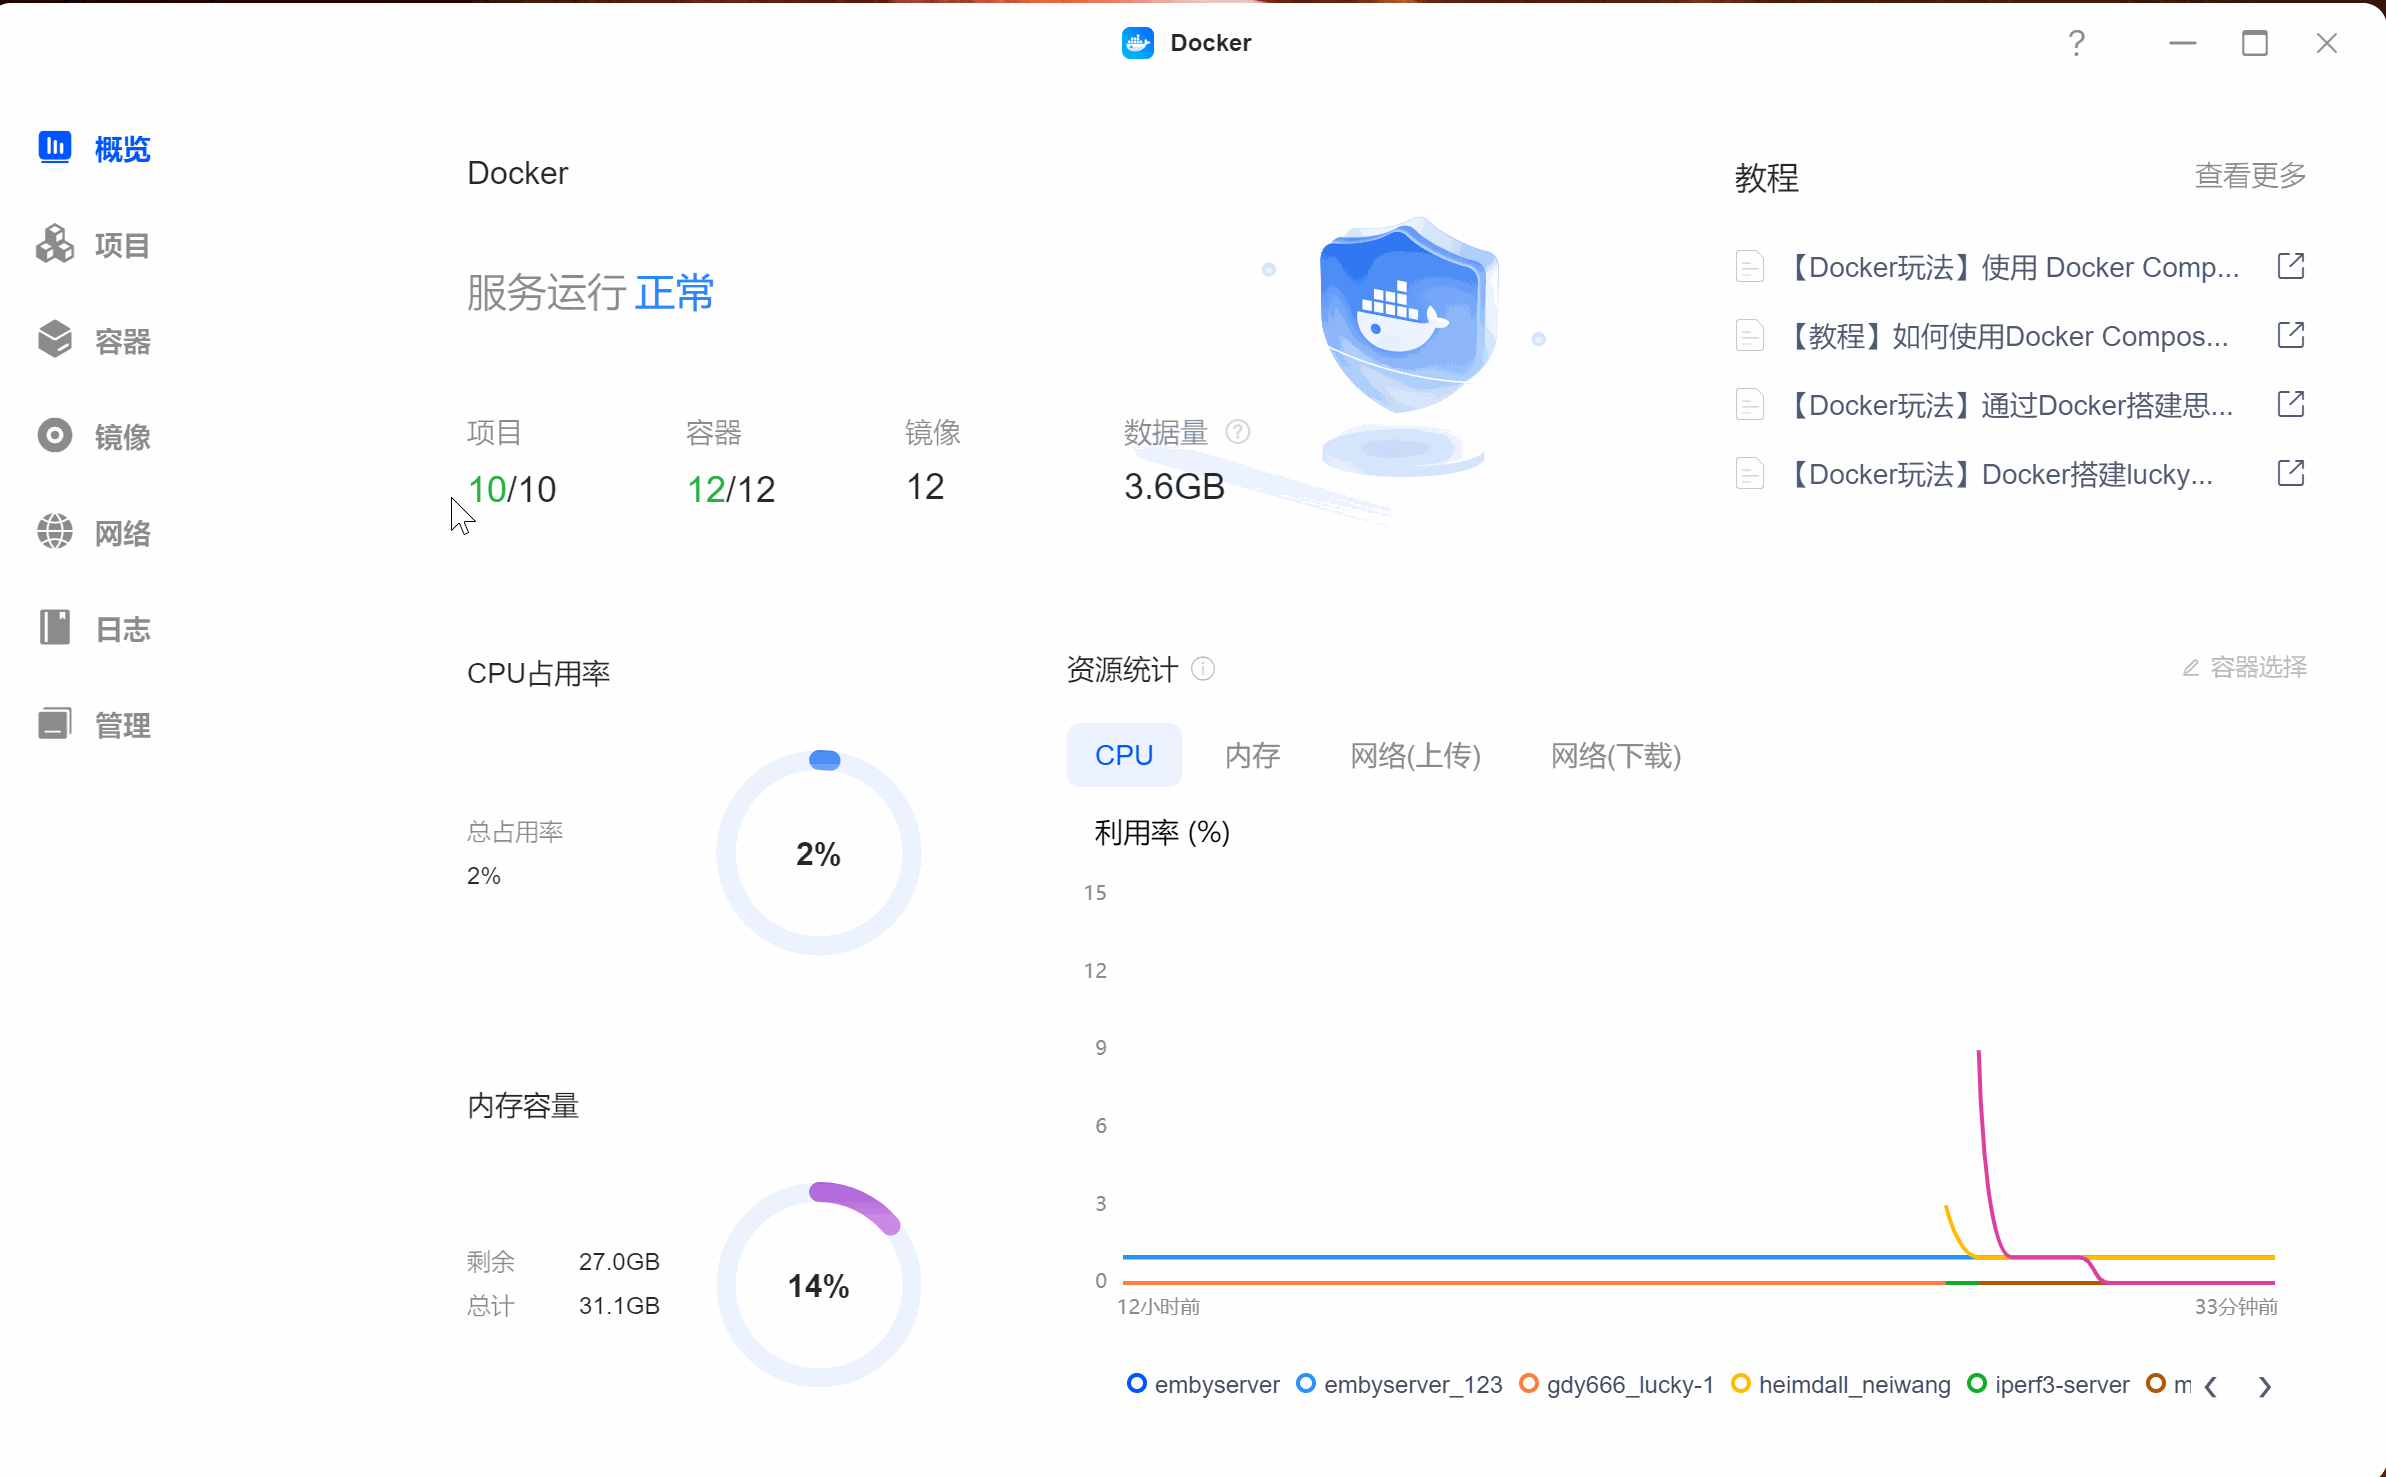Open external link for 使用 Docker Comp tutorial
The width and height of the screenshot is (2386, 1477).
point(2291,266)
